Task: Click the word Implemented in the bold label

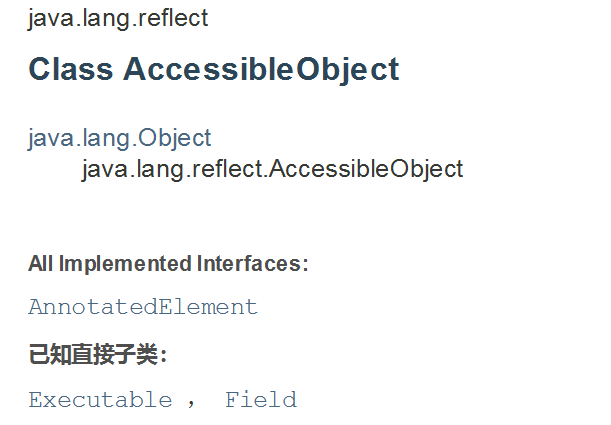Action: pyautogui.click(x=125, y=264)
